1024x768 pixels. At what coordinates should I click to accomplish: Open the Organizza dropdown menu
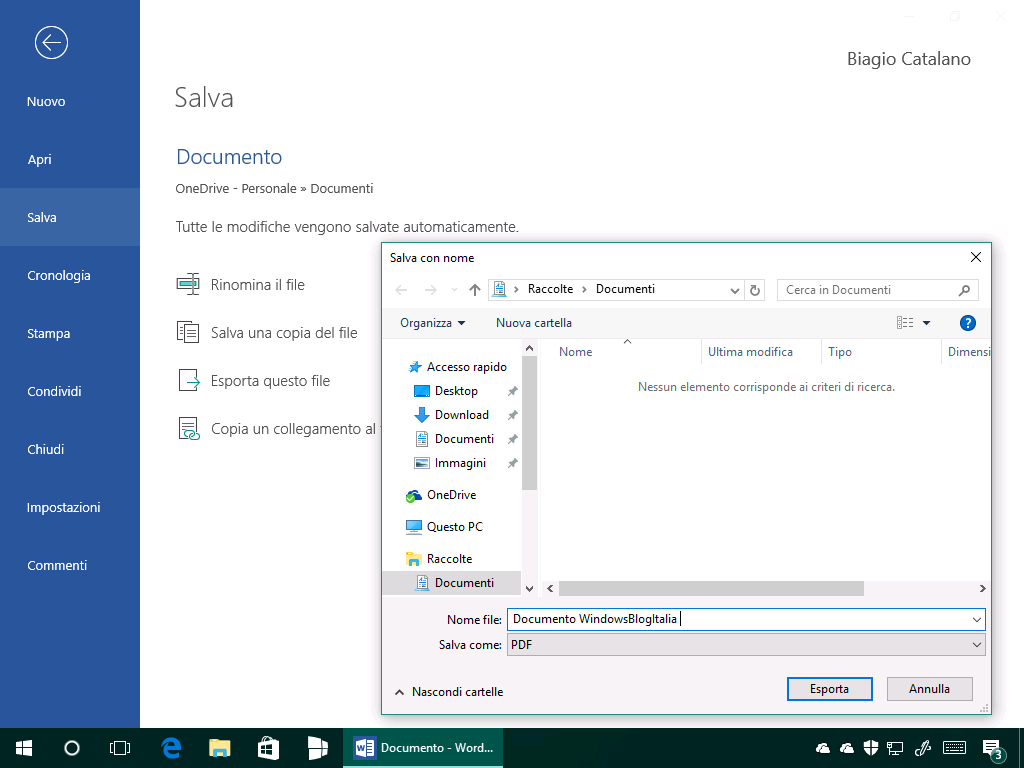[x=432, y=323]
